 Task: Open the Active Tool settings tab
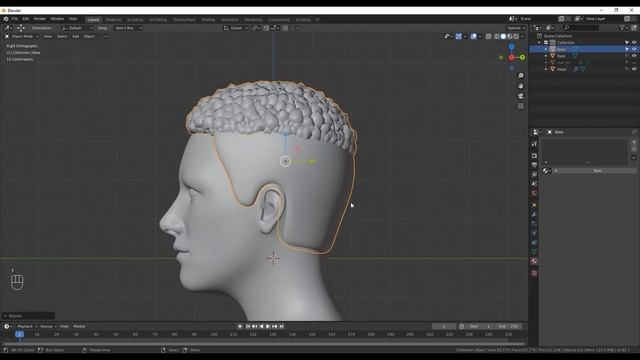(534, 144)
